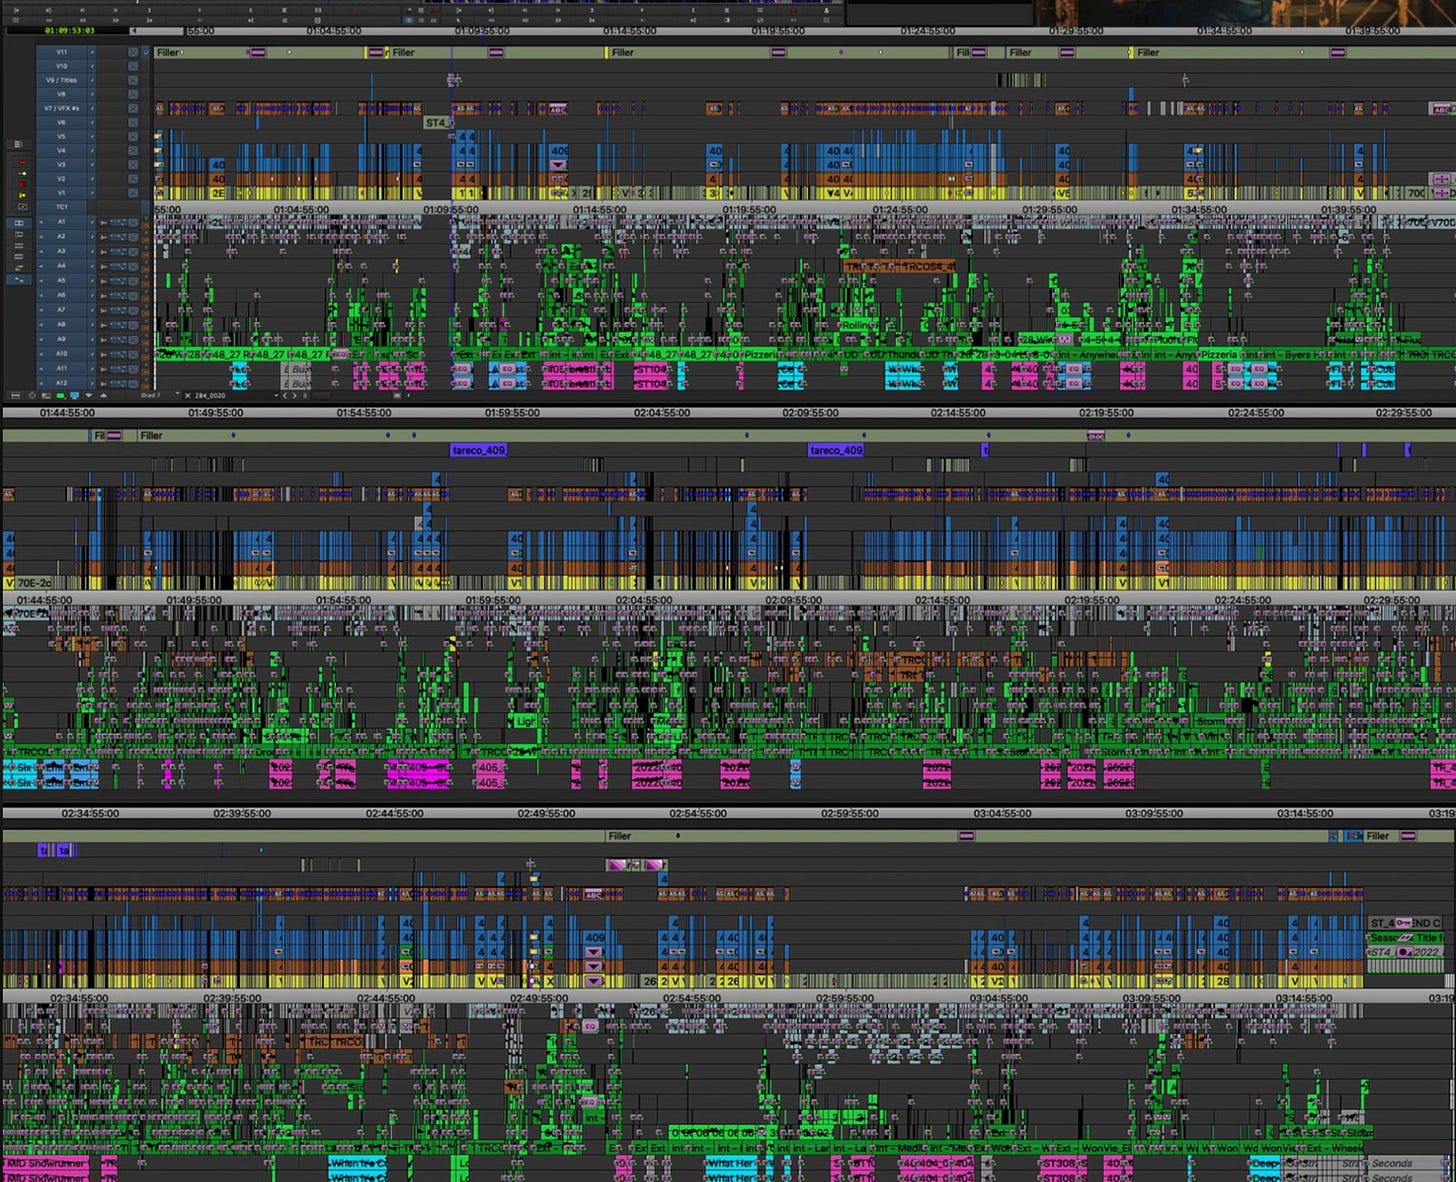This screenshot has width=1456, height=1182.
Task: Click the V7 / VFX track monitor icon
Action: coord(133,109)
